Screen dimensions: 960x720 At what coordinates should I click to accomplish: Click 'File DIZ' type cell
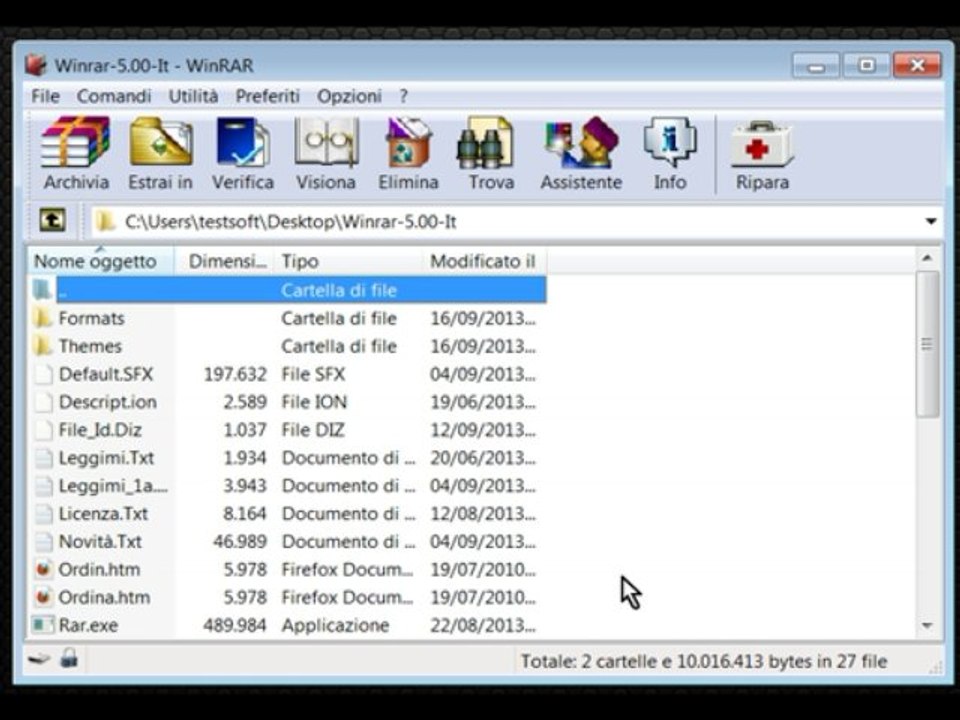point(312,430)
